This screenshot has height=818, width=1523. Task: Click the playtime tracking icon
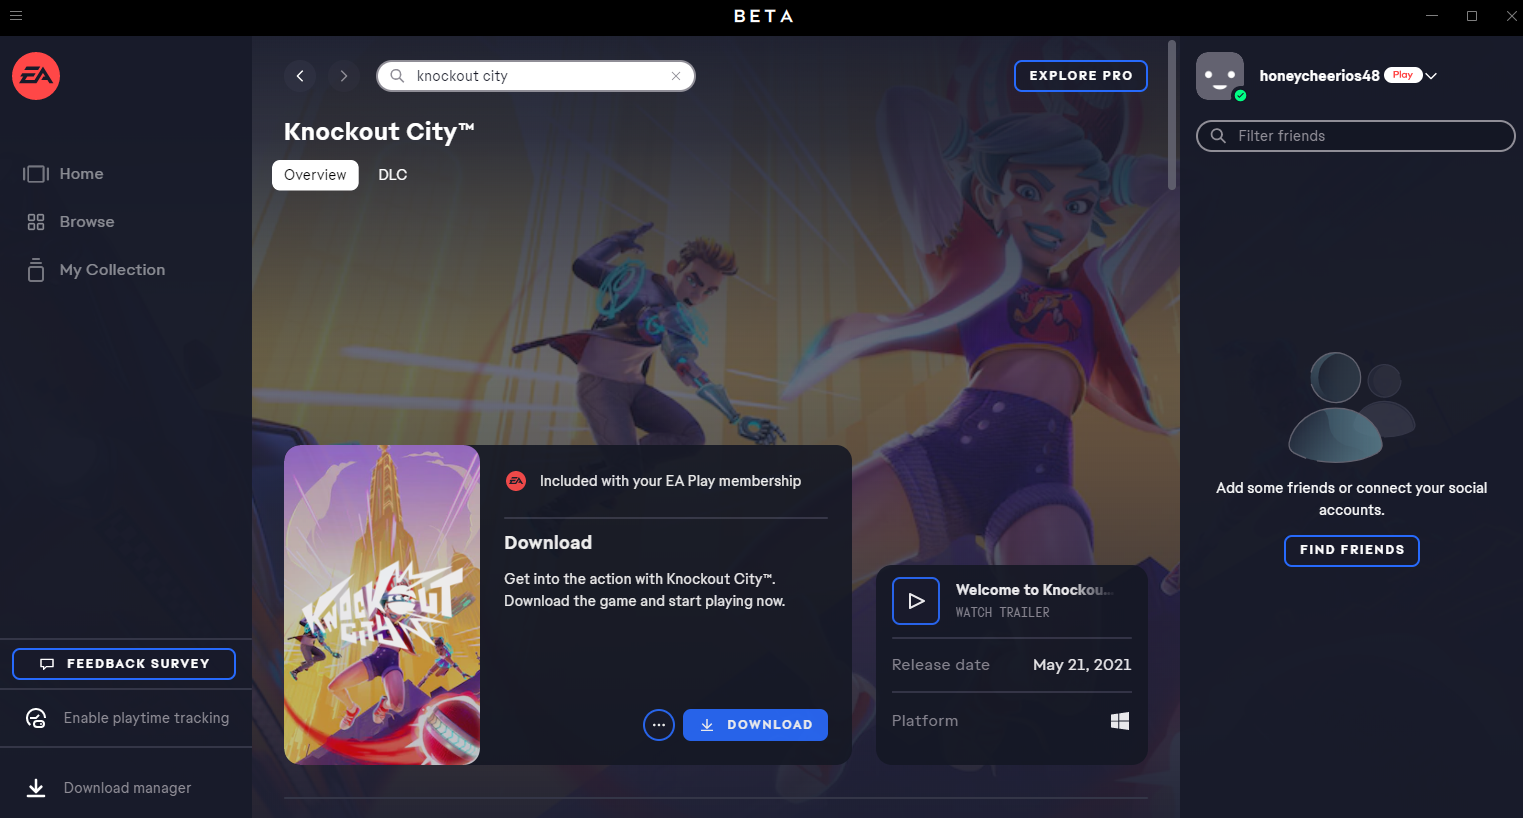point(36,718)
